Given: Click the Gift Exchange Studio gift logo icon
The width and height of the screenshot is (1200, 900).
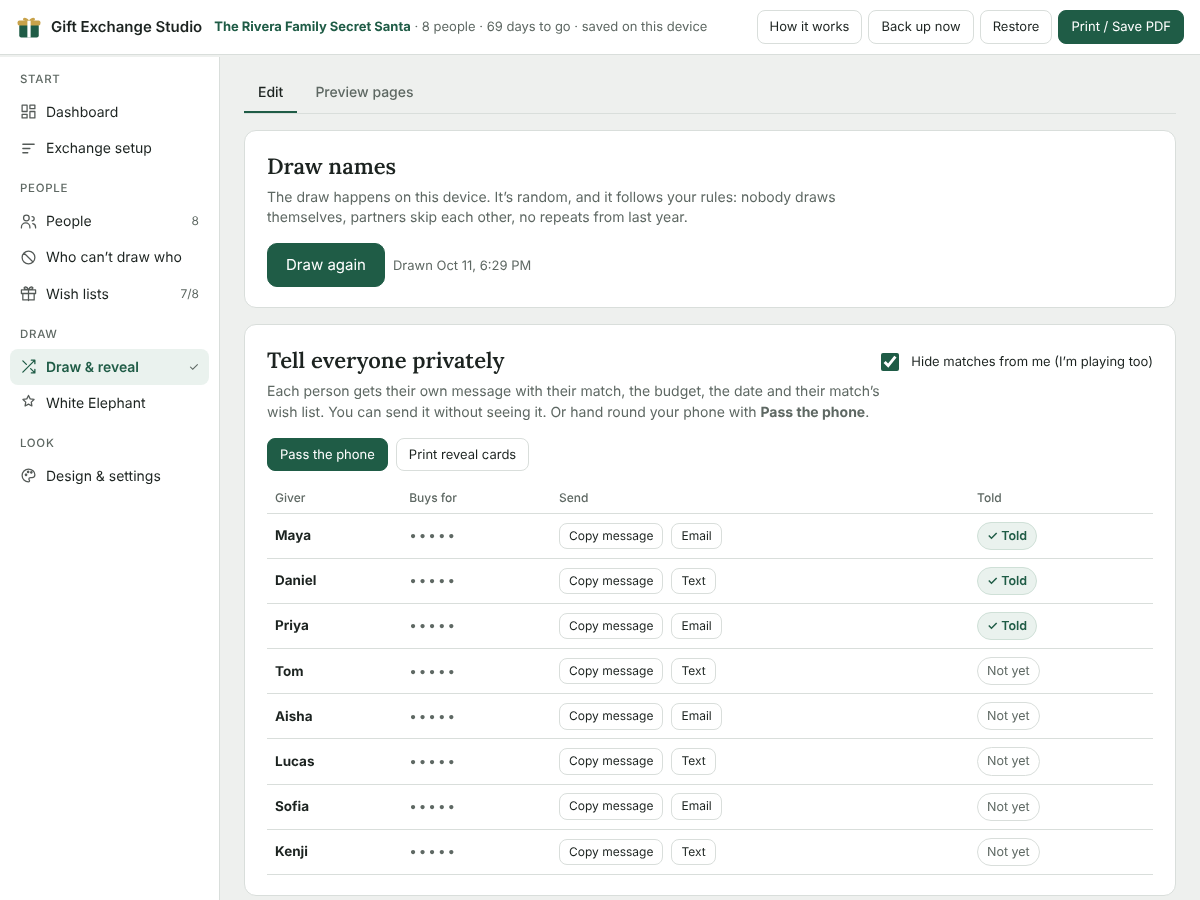Looking at the screenshot, I should (29, 27).
